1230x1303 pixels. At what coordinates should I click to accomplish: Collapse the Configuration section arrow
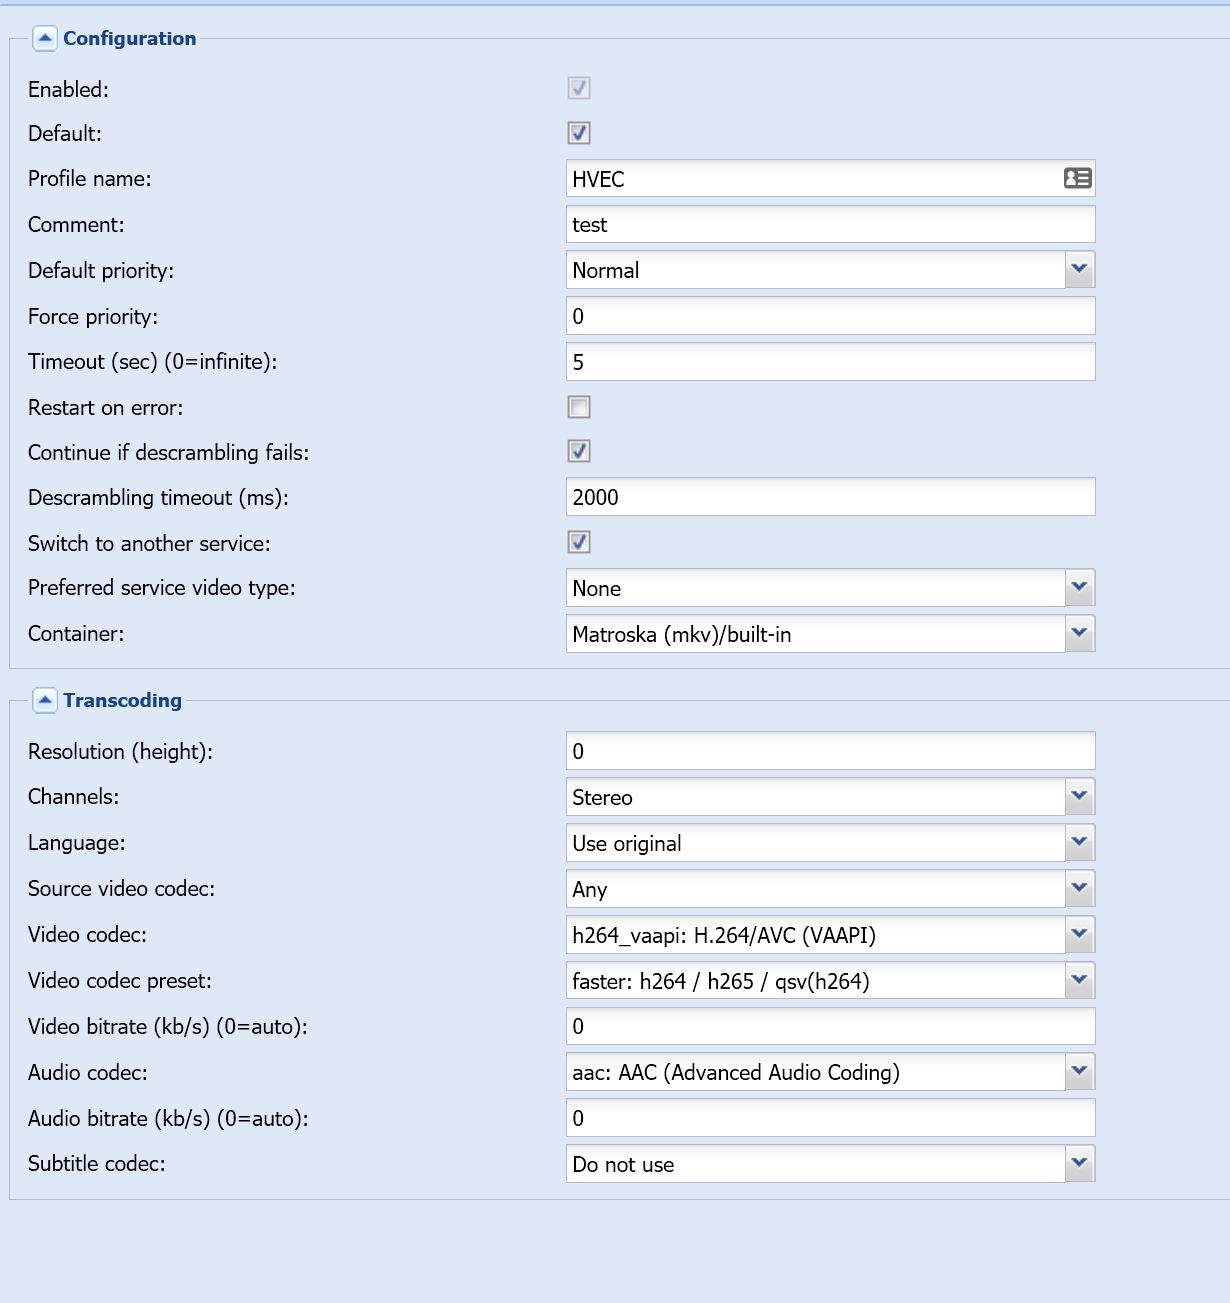coord(45,38)
